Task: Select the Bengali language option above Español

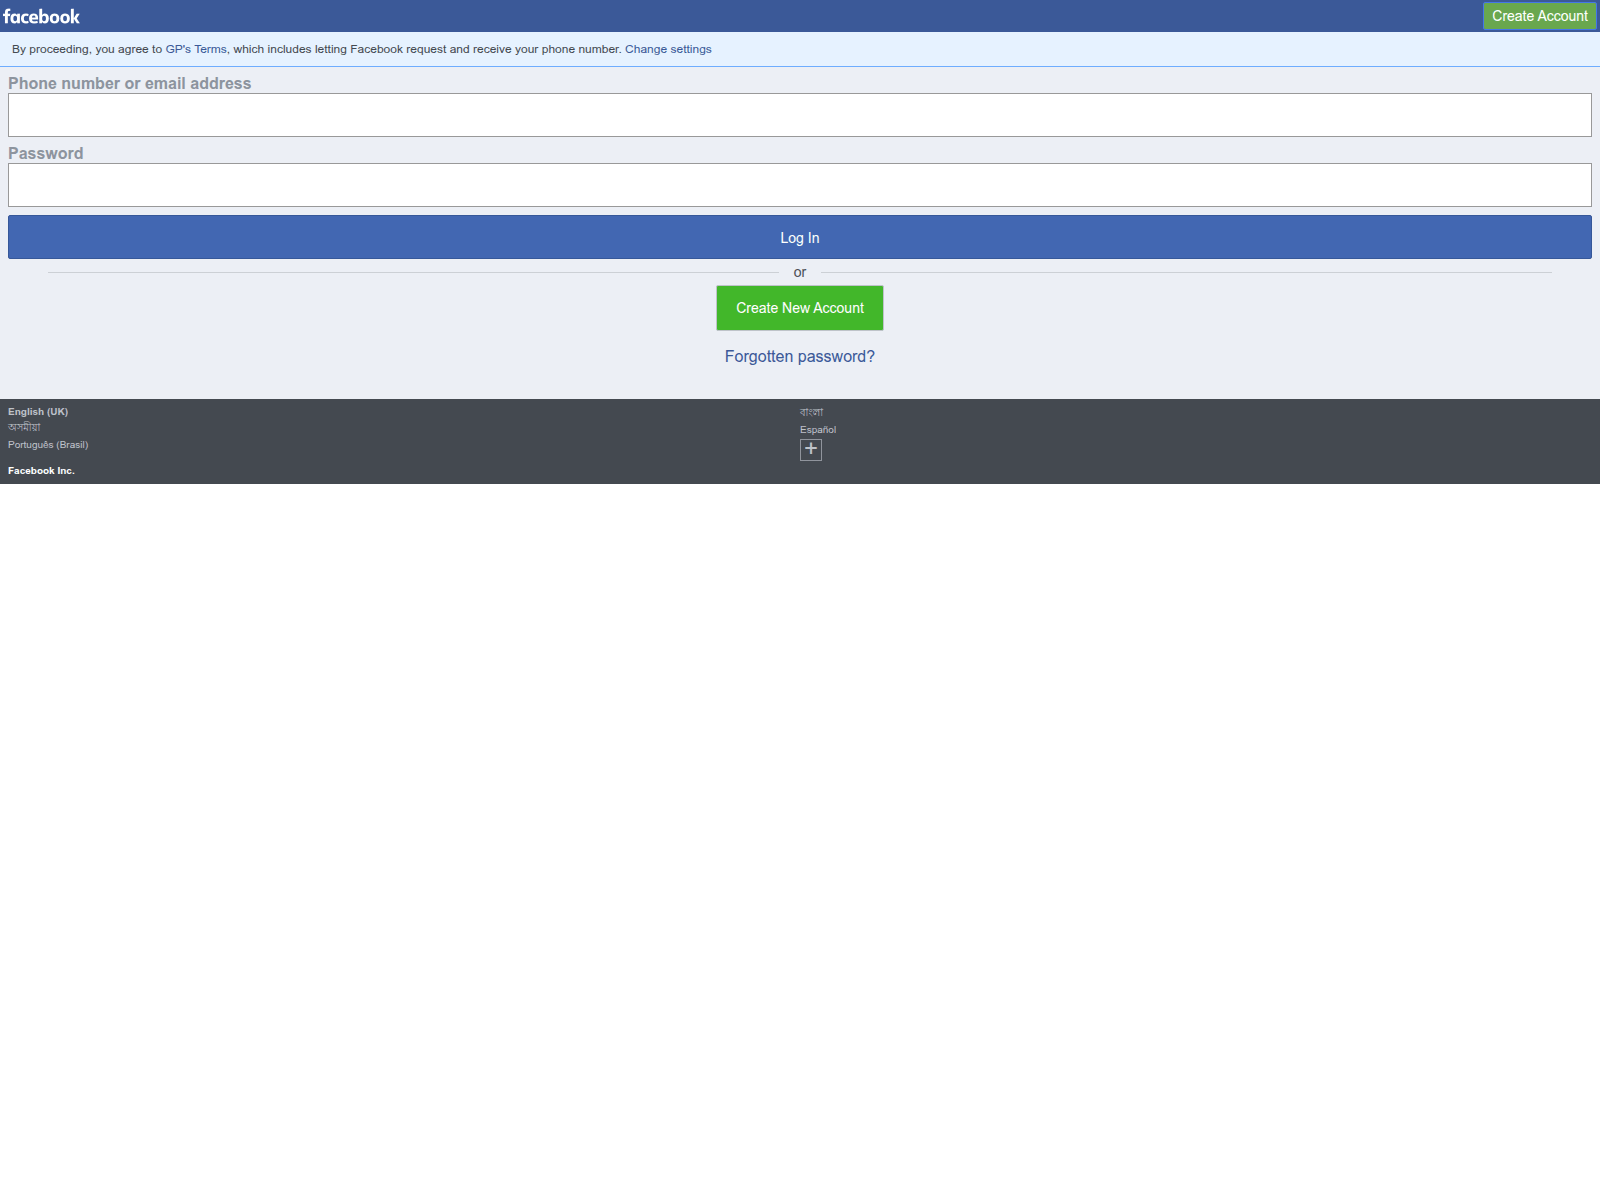Action: click(x=812, y=412)
